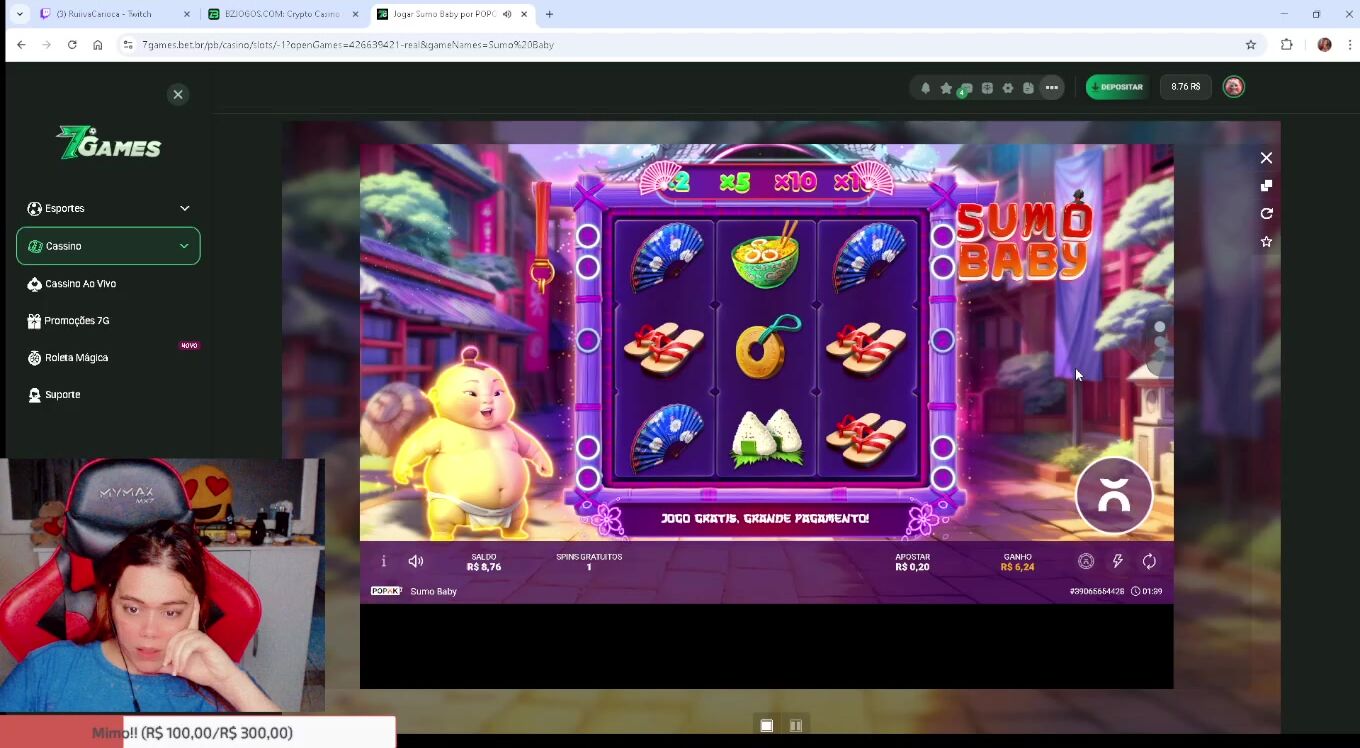The height and width of the screenshot is (748, 1360).
Task: Select single-view layout icon
Action: [x=767, y=726]
